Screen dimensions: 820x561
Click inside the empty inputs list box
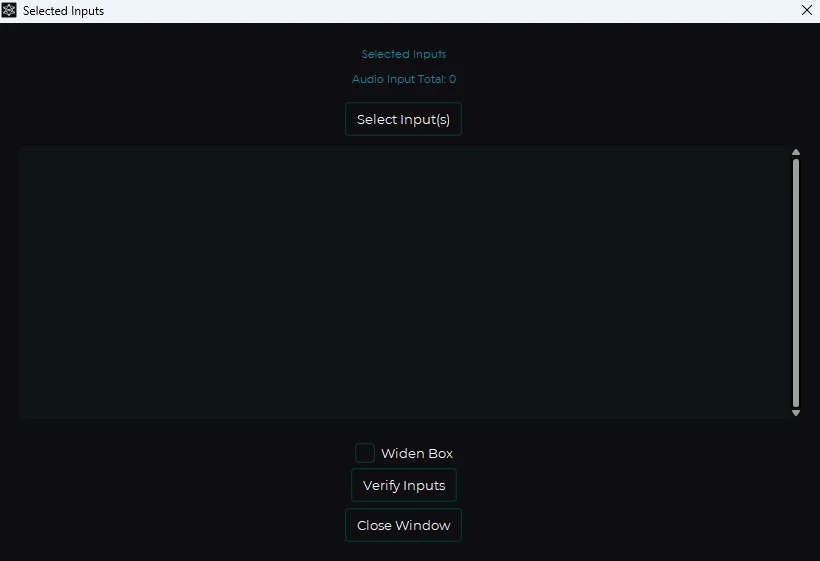coord(400,282)
